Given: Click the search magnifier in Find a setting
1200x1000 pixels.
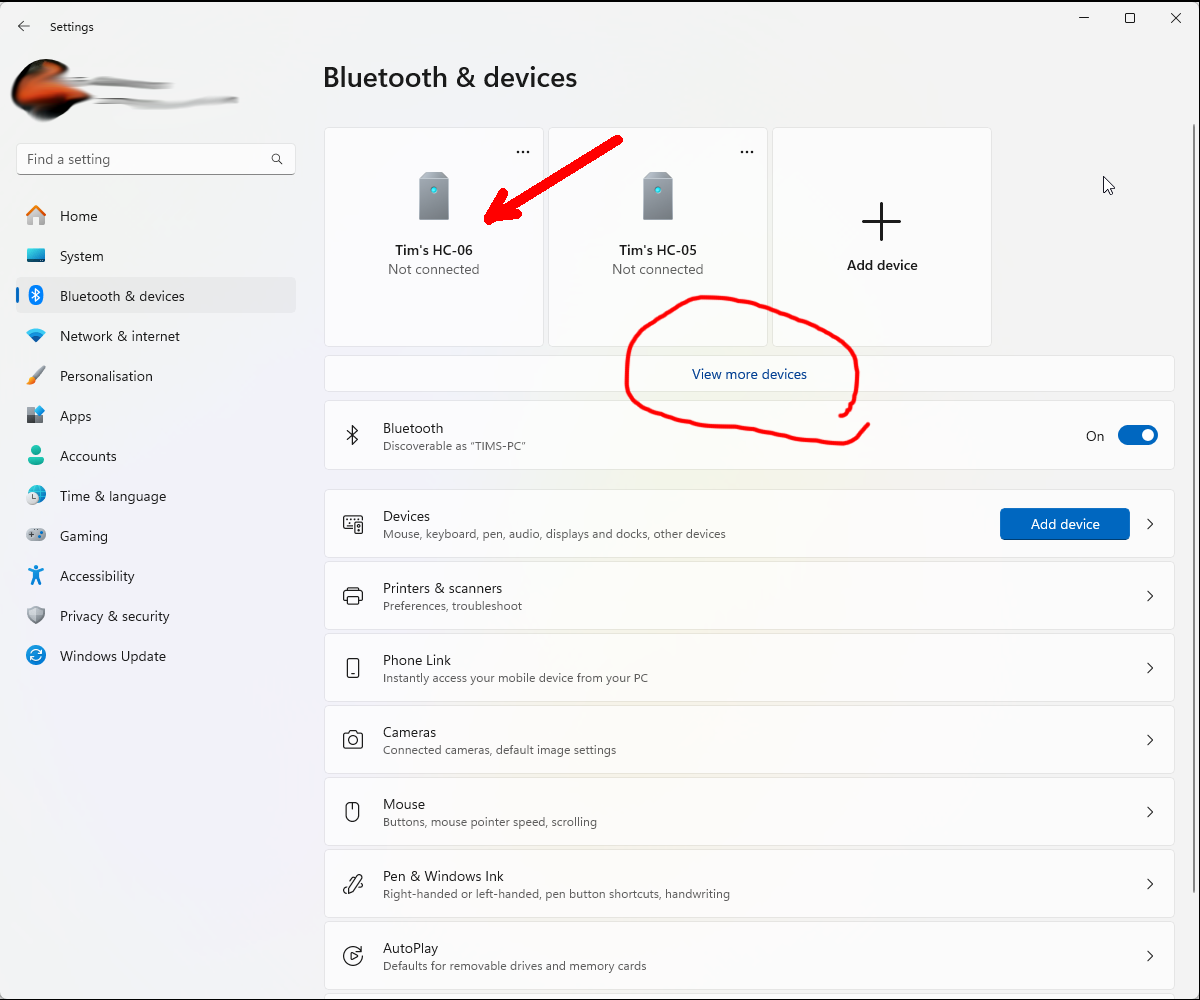Looking at the screenshot, I should (x=276, y=158).
